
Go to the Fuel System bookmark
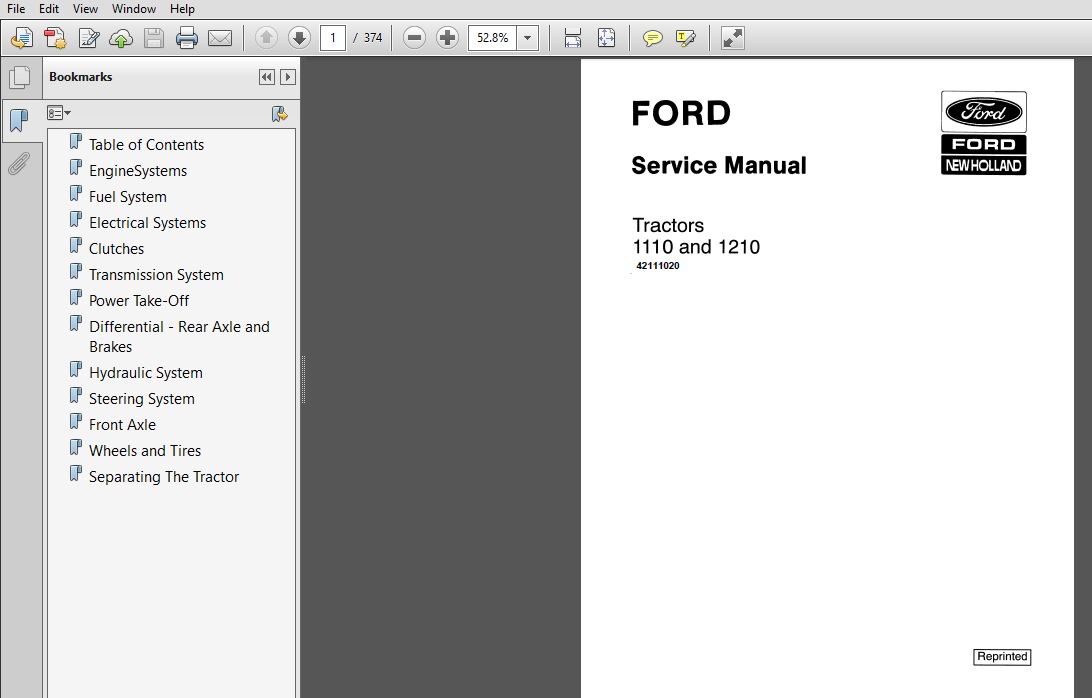pos(127,196)
